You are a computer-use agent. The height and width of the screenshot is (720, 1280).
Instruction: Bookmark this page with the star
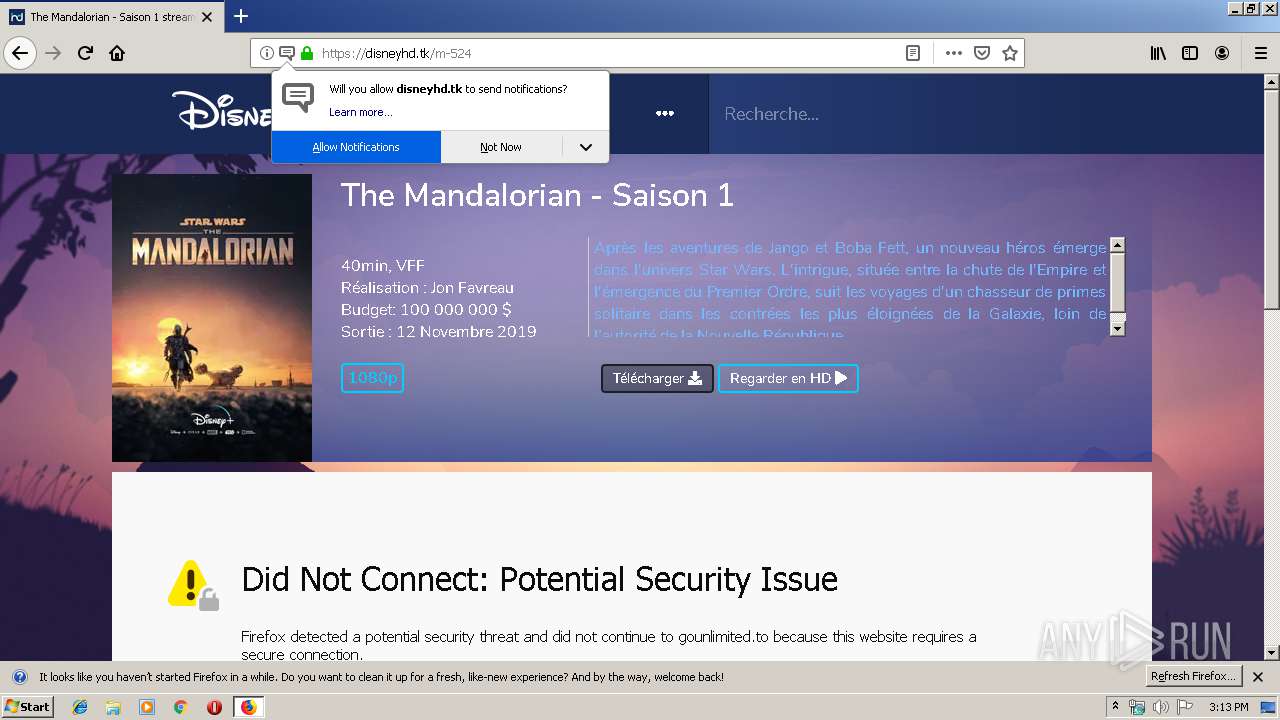1010,53
